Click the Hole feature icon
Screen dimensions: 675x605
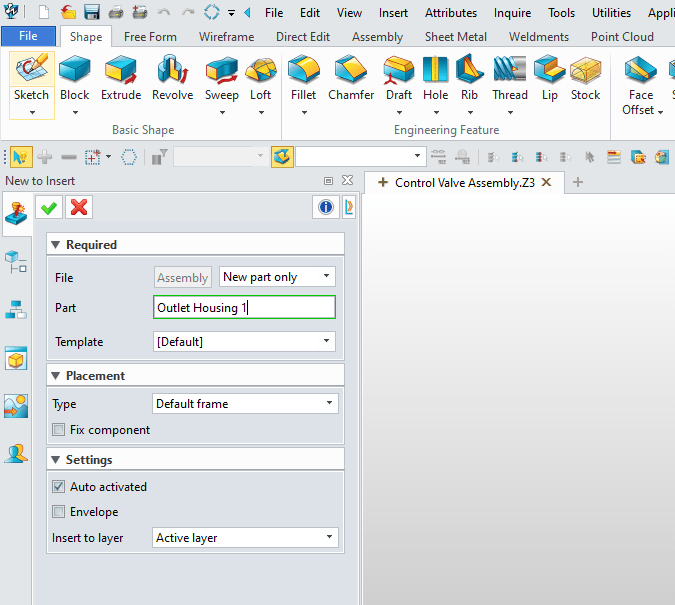(x=435, y=80)
